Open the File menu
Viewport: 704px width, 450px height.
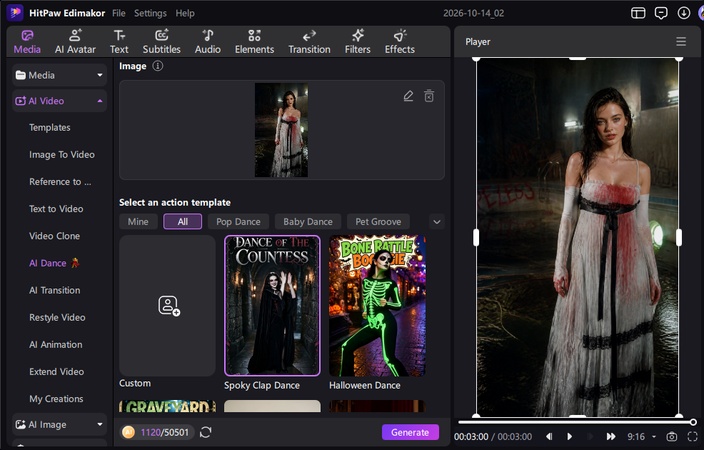coord(119,13)
